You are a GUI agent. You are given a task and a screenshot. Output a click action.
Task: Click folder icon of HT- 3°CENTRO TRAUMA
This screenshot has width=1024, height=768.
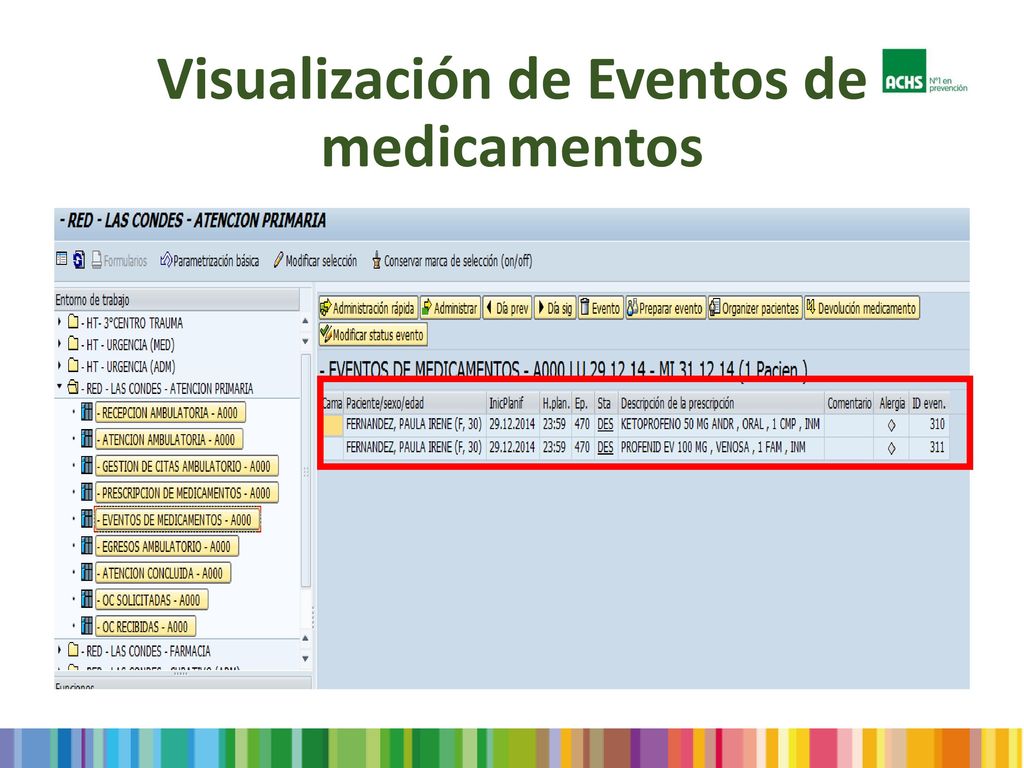pos(73,322)
